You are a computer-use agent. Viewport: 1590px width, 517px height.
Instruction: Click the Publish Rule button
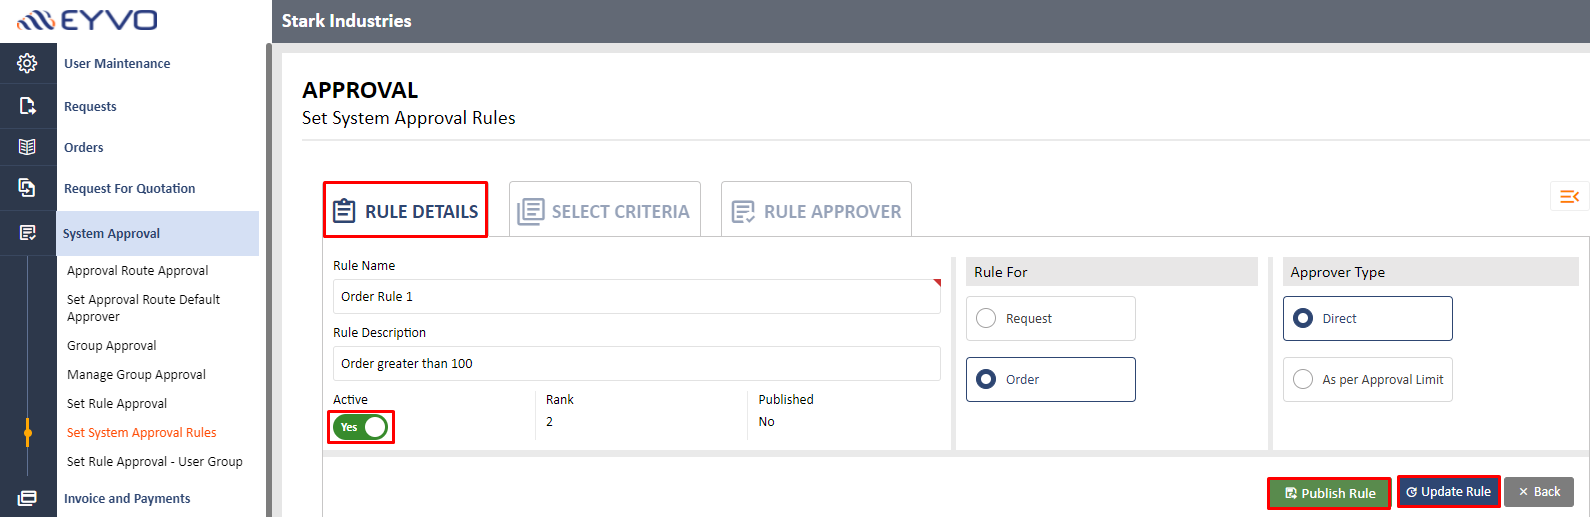1329,493
